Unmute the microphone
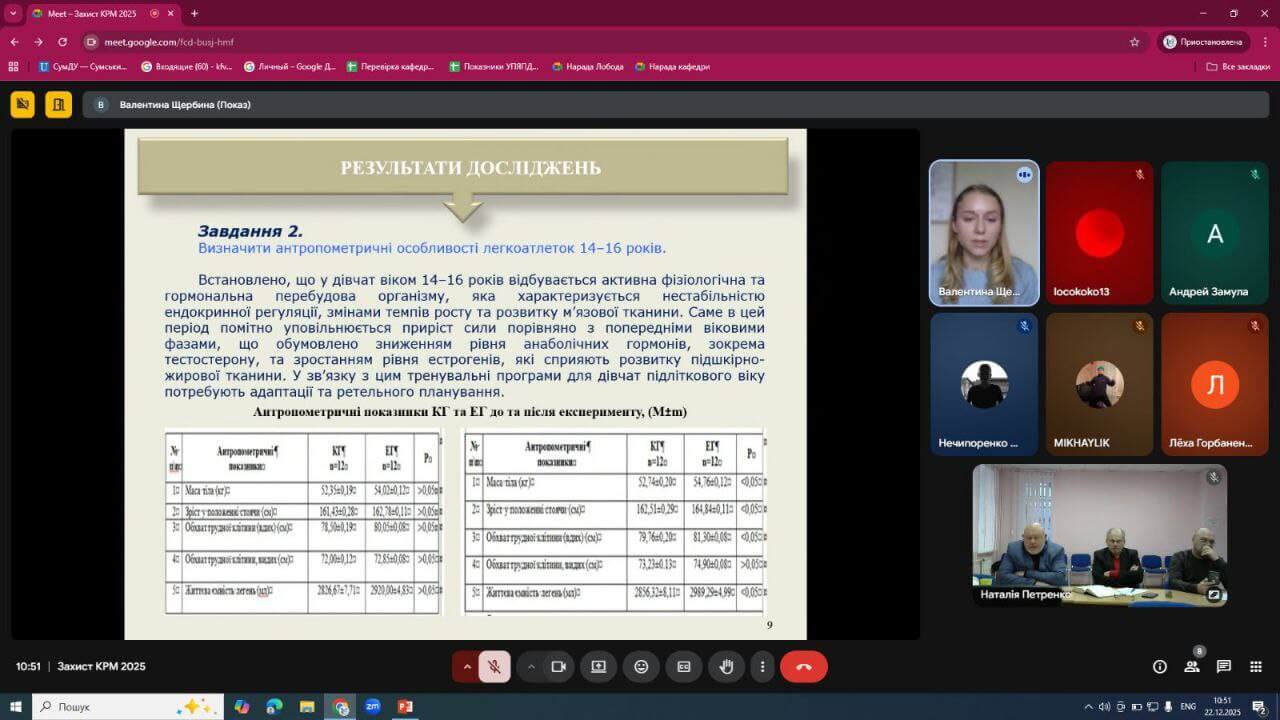Screen dimensions: 1280x720 [494, 667]
